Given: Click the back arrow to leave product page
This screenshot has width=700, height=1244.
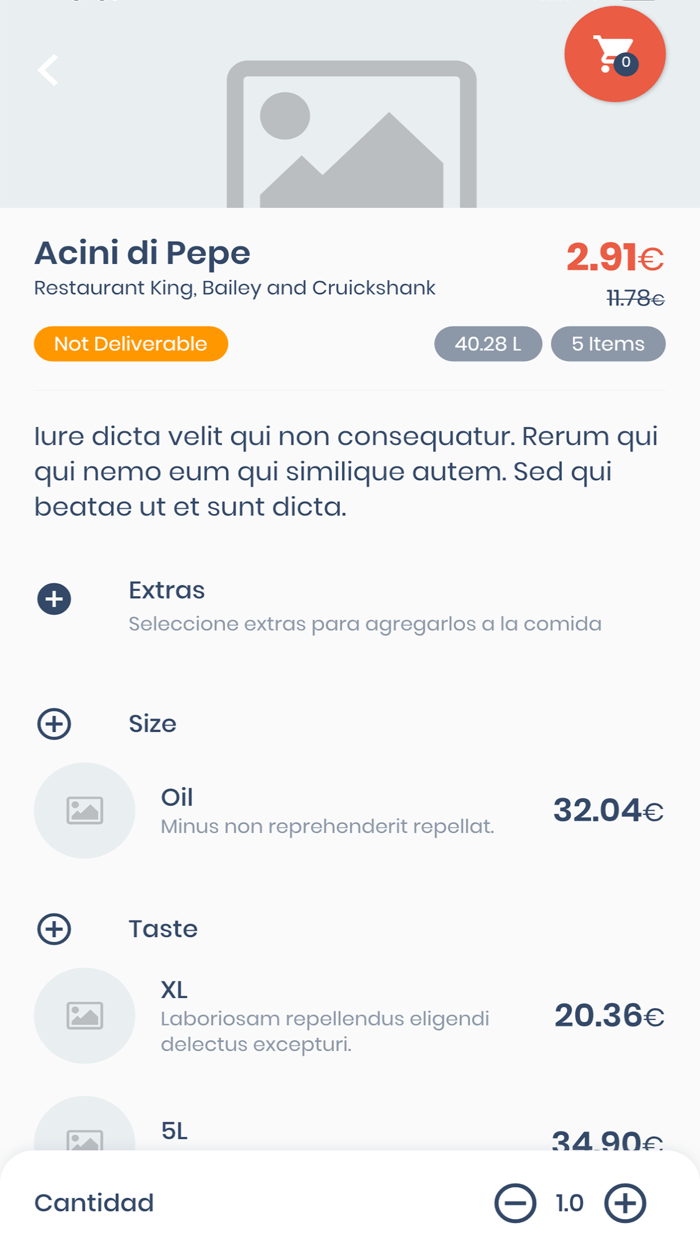Looking at the screenshot, I should [x=47, y=71].
